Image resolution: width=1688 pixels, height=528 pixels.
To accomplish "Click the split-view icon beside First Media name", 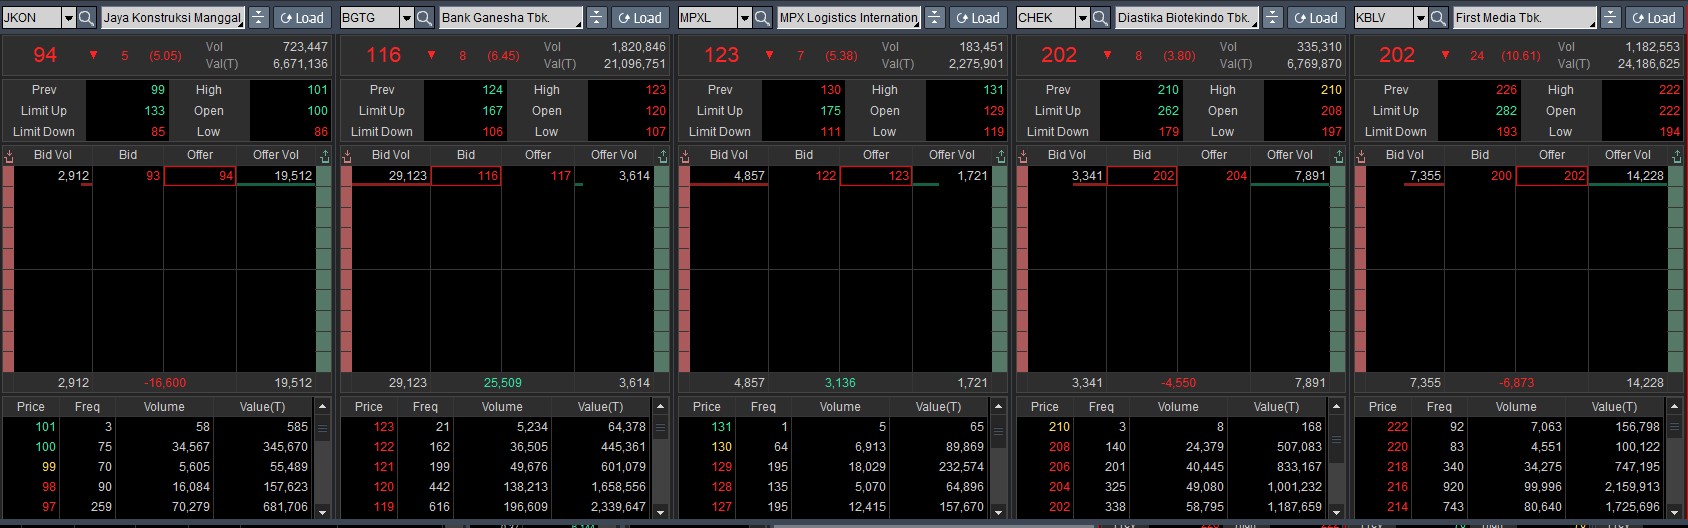I will click(x=1610, y=18).
